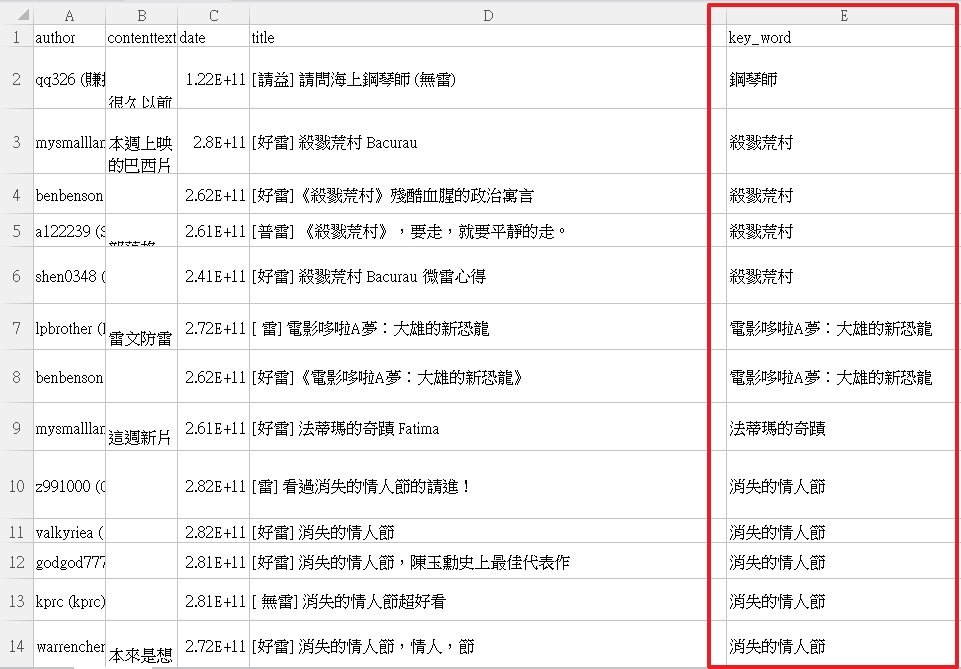The width and height of the screenshot is (961, 669).
Task: Select title '[請益] 請問海上鋼琴師 (無雷)'
Action: pos(488,78)
